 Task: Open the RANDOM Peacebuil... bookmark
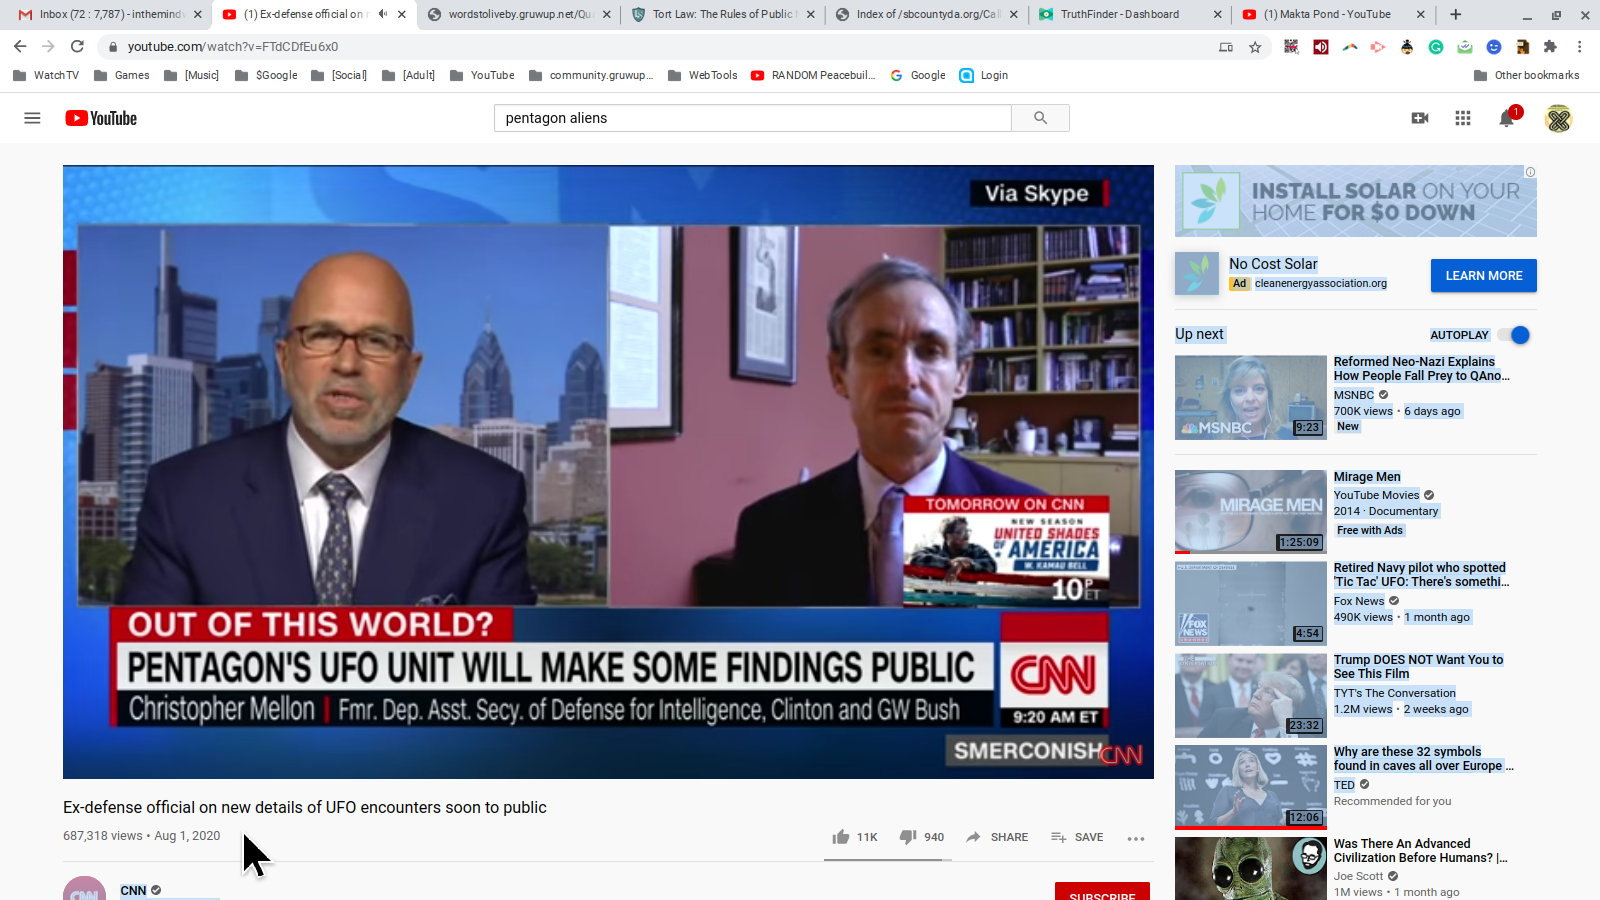pyautogui.click(x=813, y=75)
